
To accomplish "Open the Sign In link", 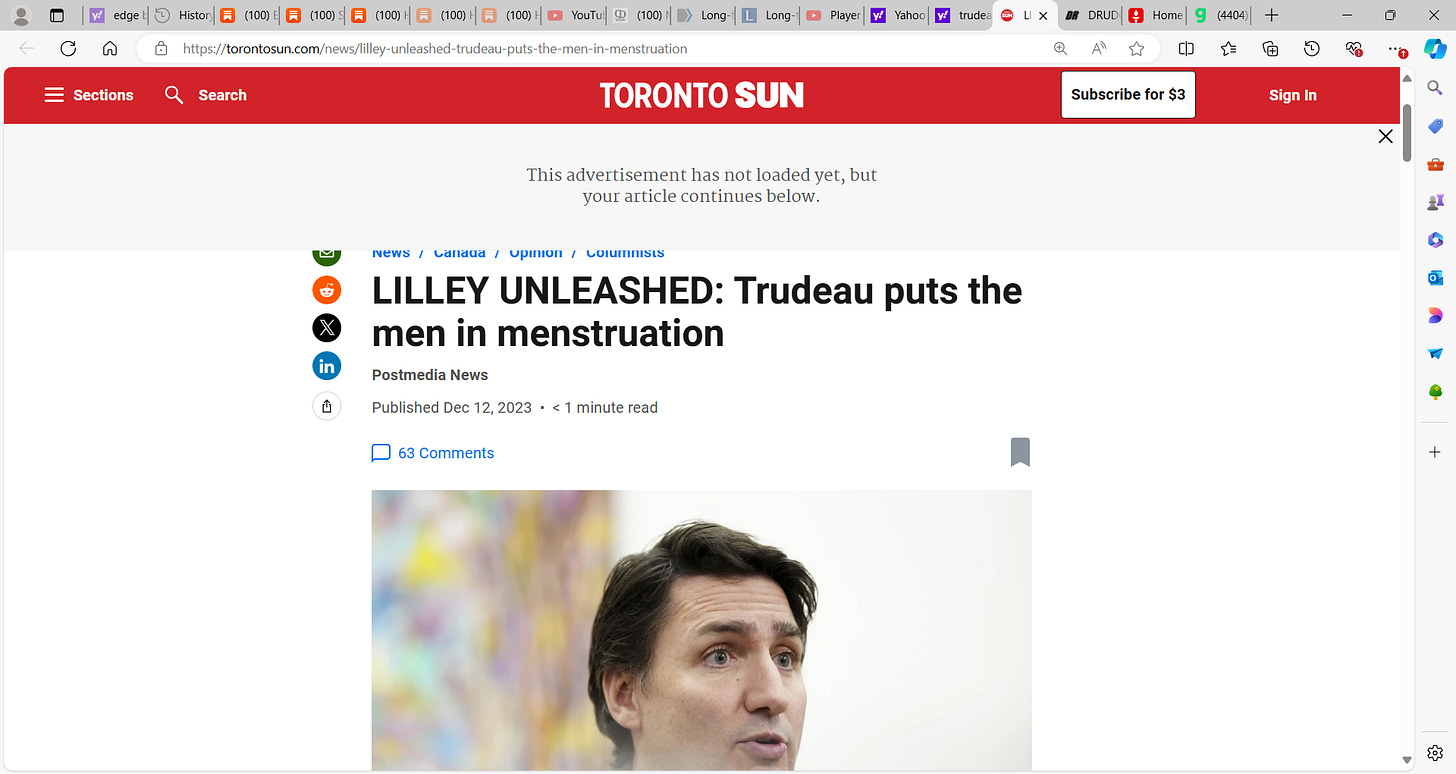I will [x=1293, y=95].
